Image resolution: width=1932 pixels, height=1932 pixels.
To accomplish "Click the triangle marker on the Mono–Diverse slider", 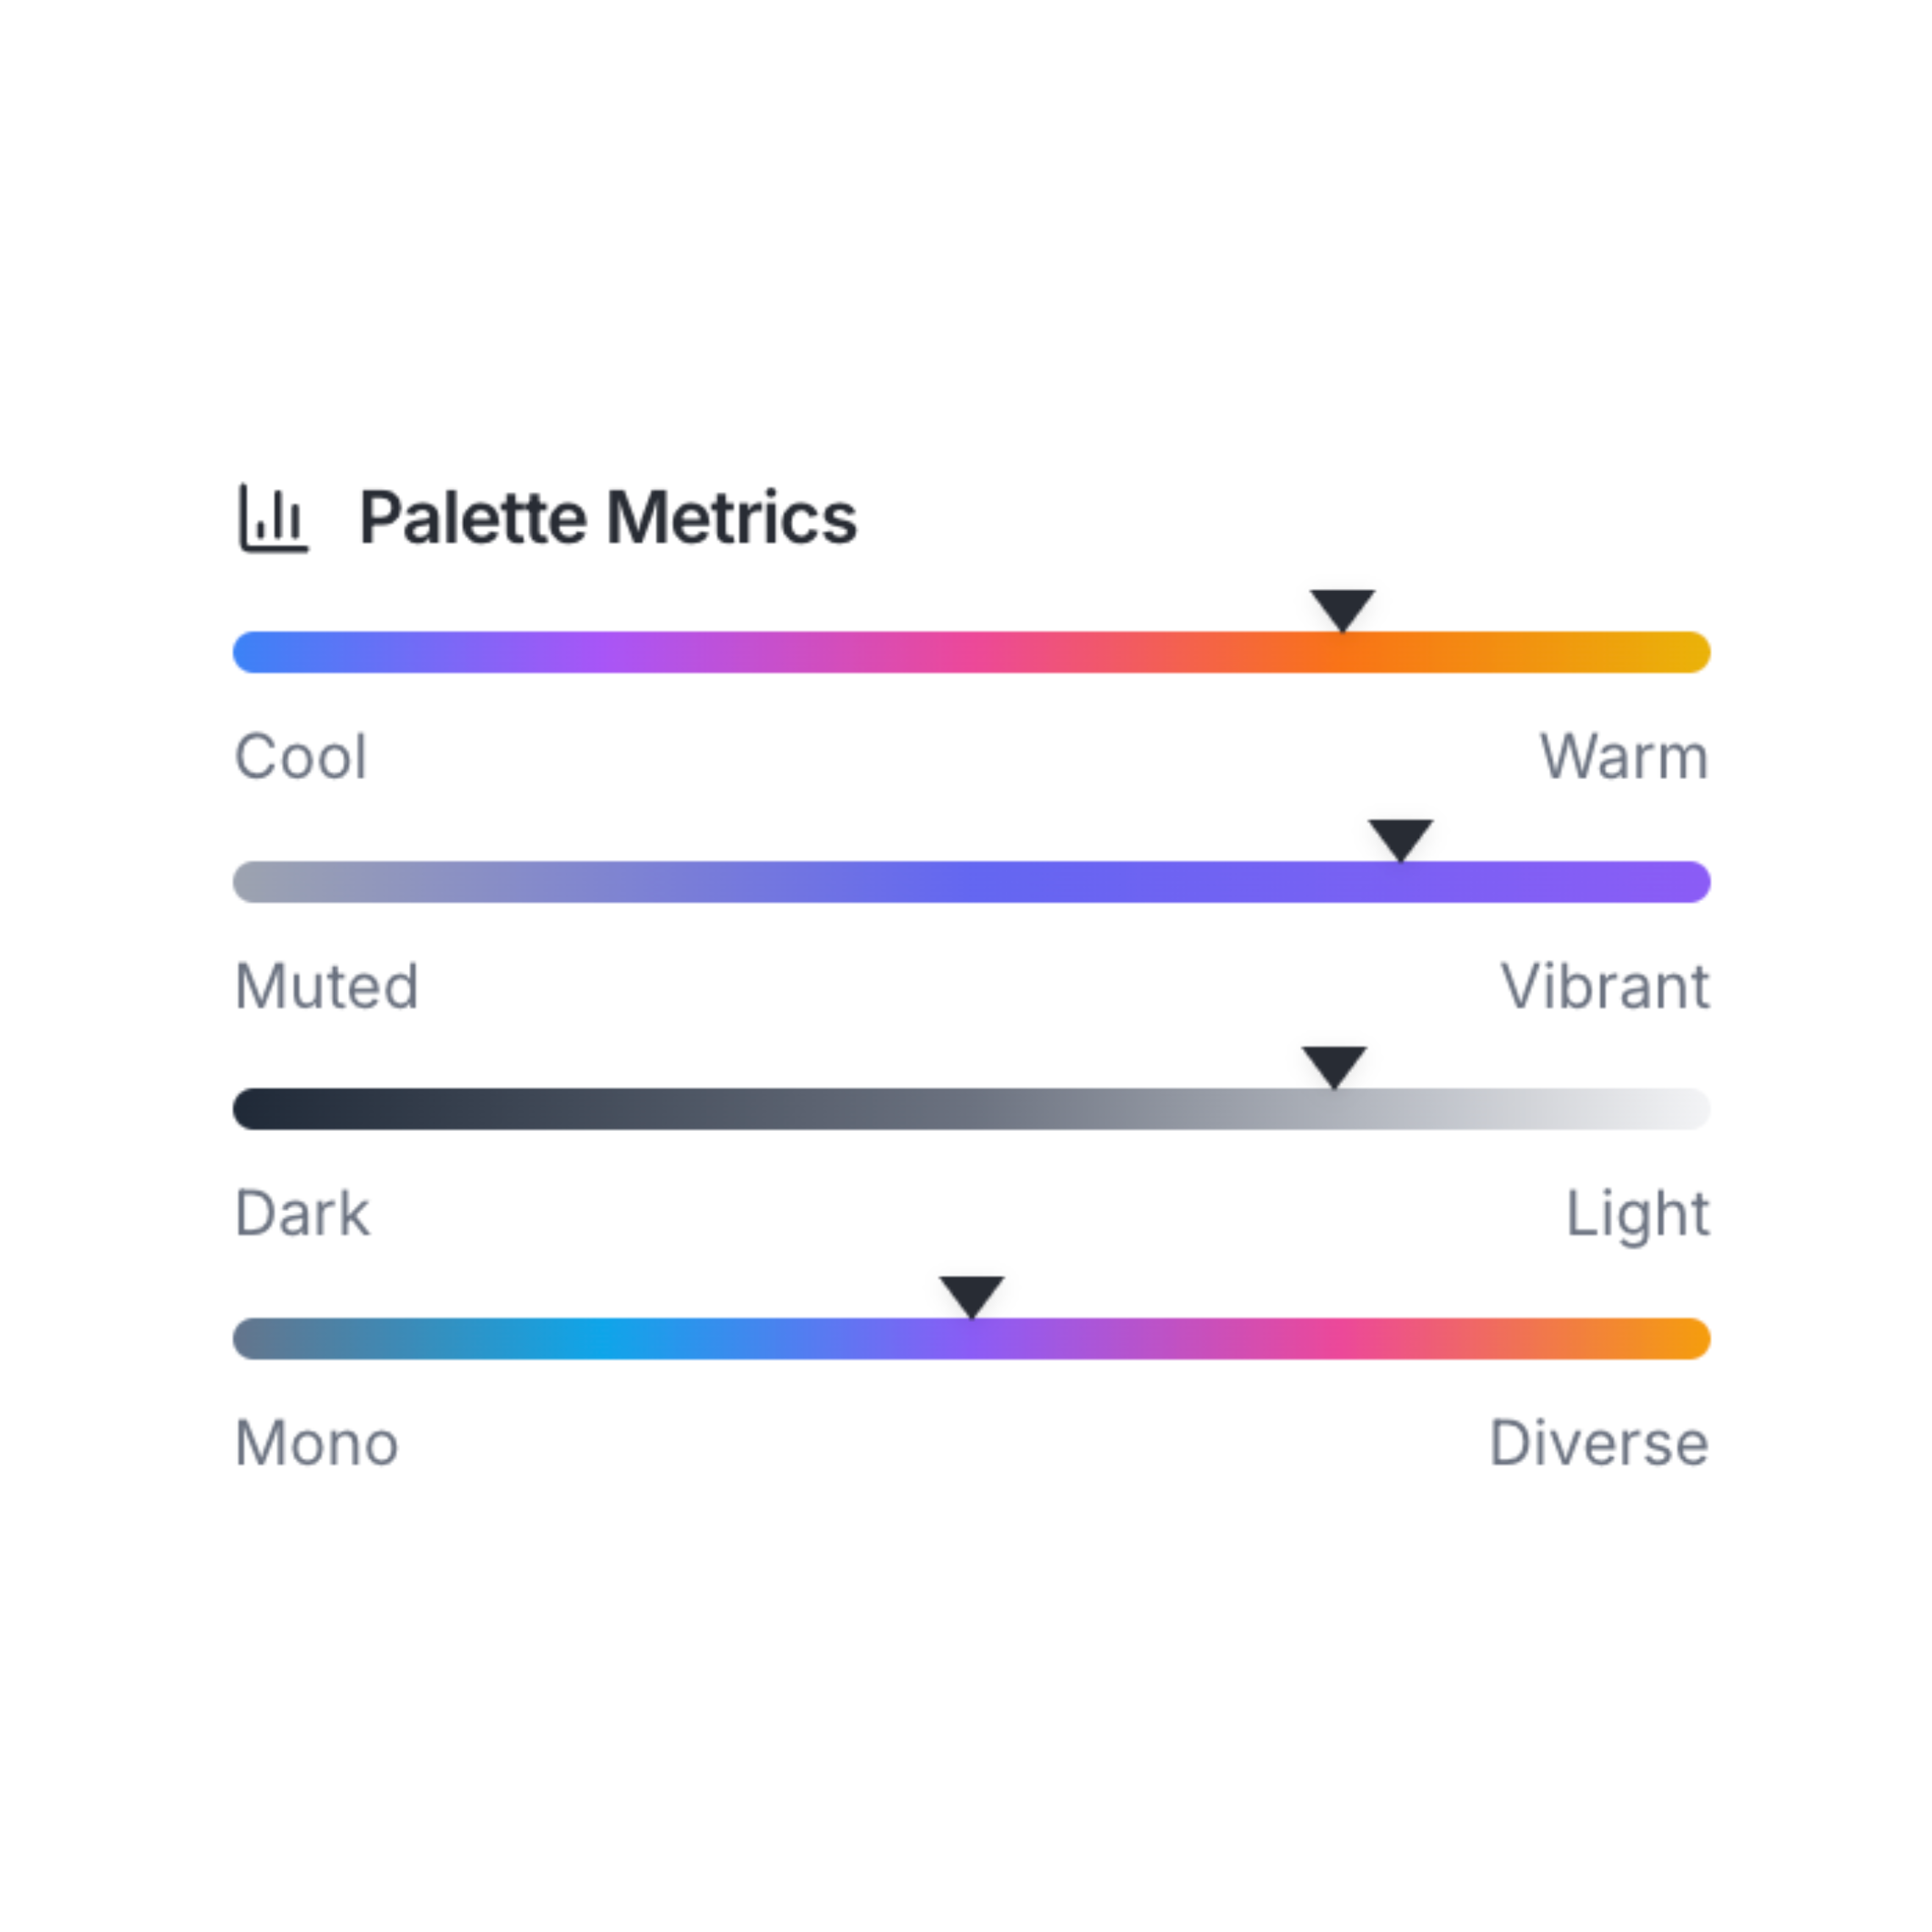I will [x=971, y=1295].
